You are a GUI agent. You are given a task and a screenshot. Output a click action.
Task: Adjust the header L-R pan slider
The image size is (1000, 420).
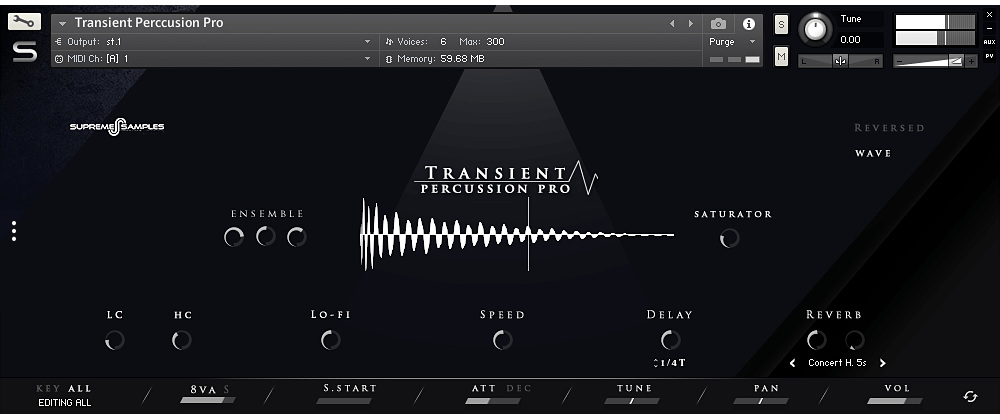click(x=841, y=61)
